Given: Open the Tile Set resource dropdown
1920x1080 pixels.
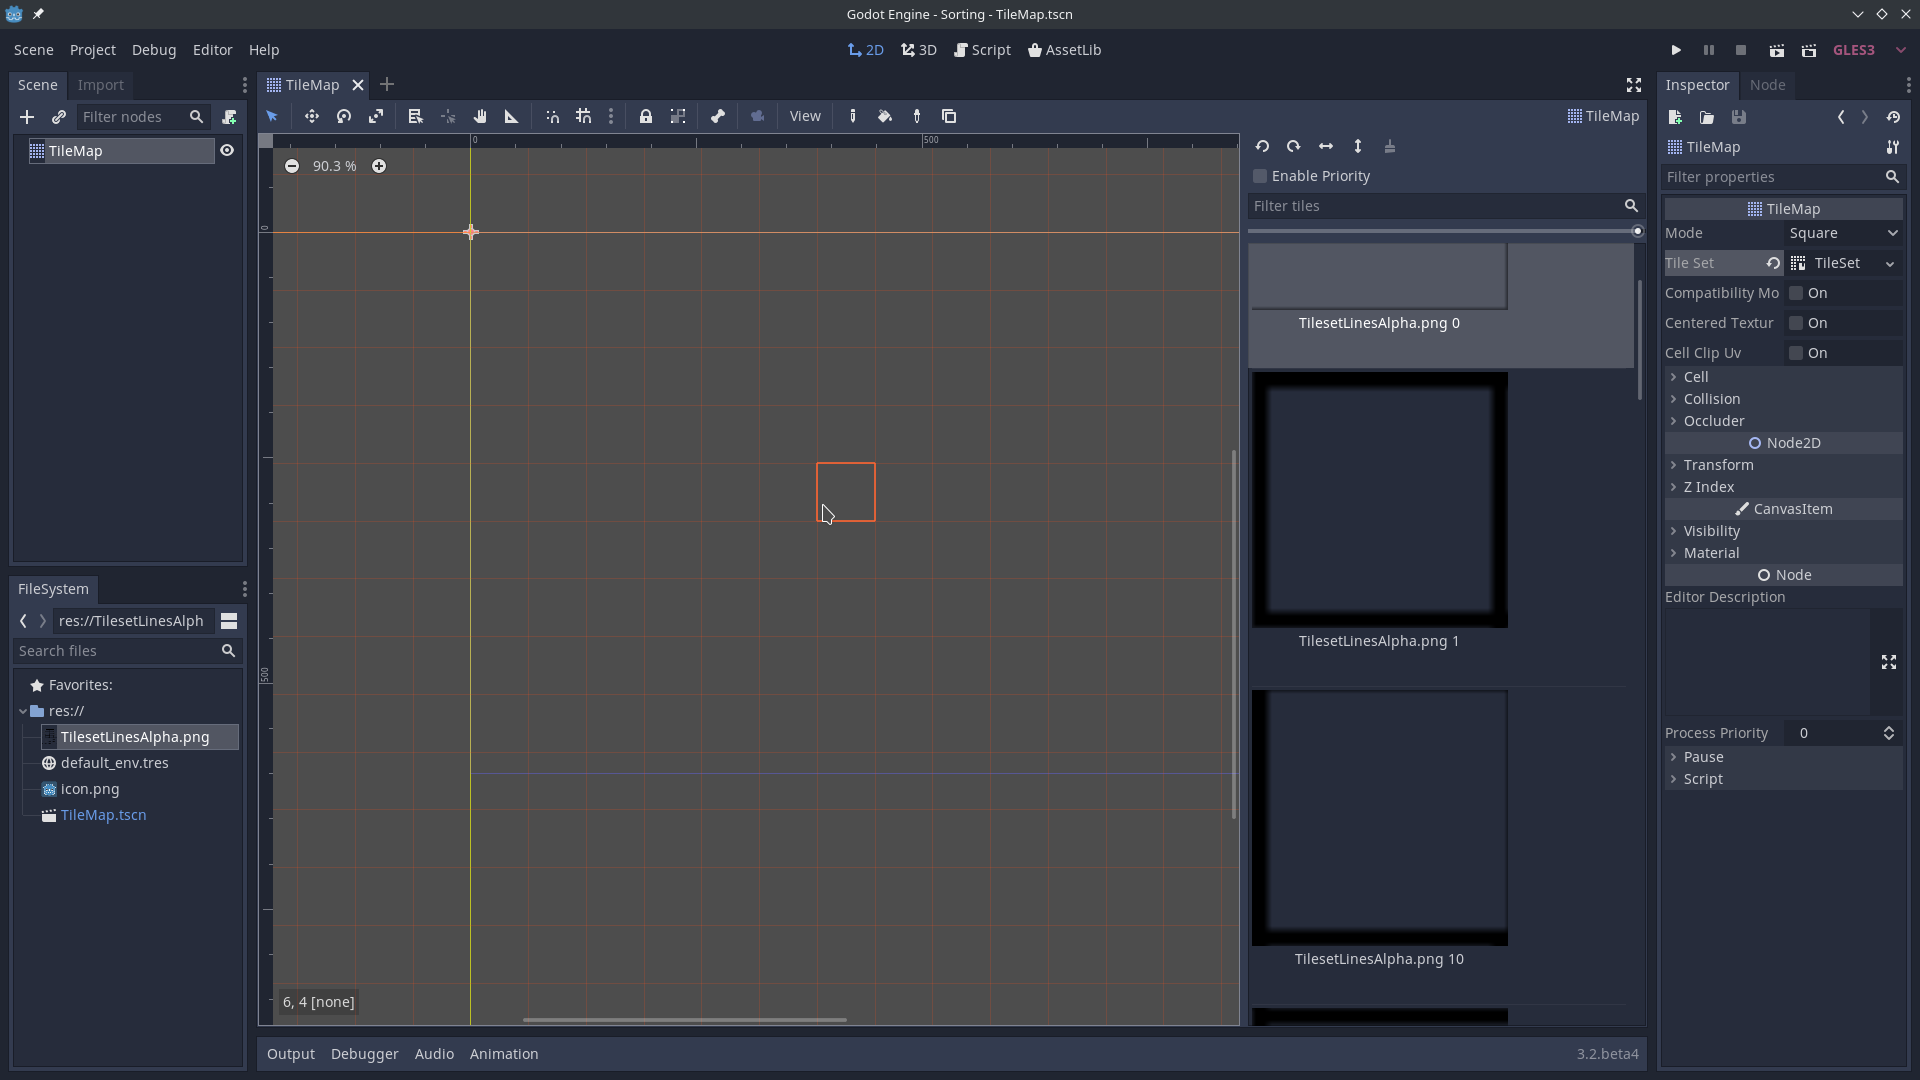Looking at the screenshot, I should [1890, 264].
